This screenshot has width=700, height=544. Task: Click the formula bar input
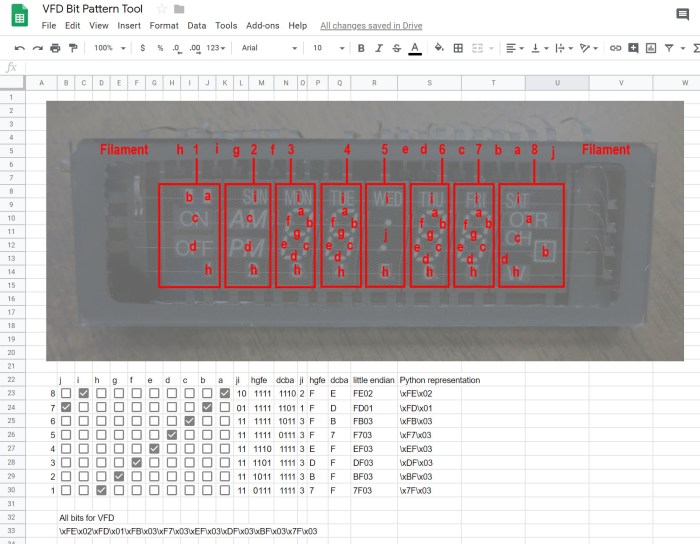[362, 67]
